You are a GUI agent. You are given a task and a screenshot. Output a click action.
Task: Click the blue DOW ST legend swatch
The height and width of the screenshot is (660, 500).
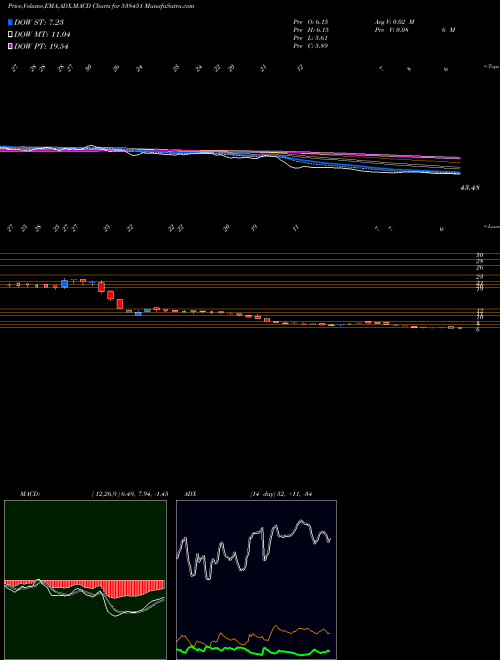[11, 22]
